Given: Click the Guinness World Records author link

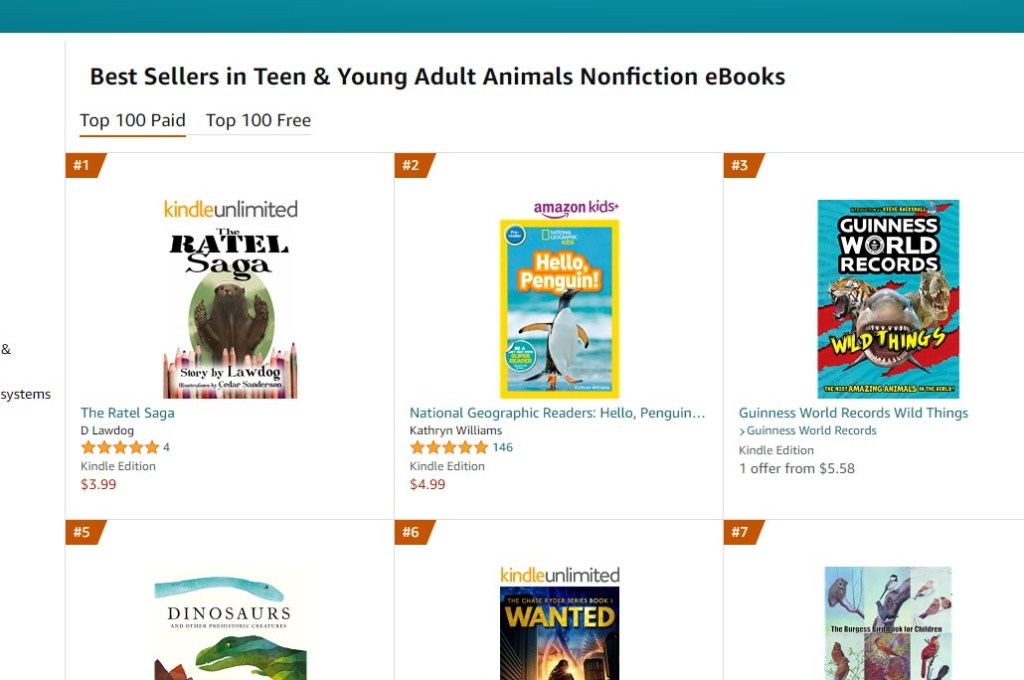Looking at the screenshot, I should coord(811,431).
